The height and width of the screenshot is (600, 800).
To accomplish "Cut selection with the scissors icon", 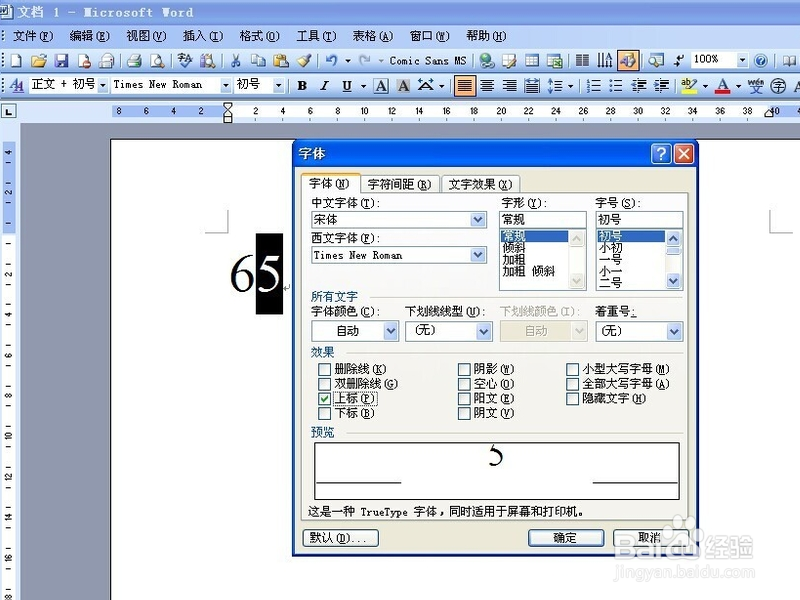I will pos(235,61).
